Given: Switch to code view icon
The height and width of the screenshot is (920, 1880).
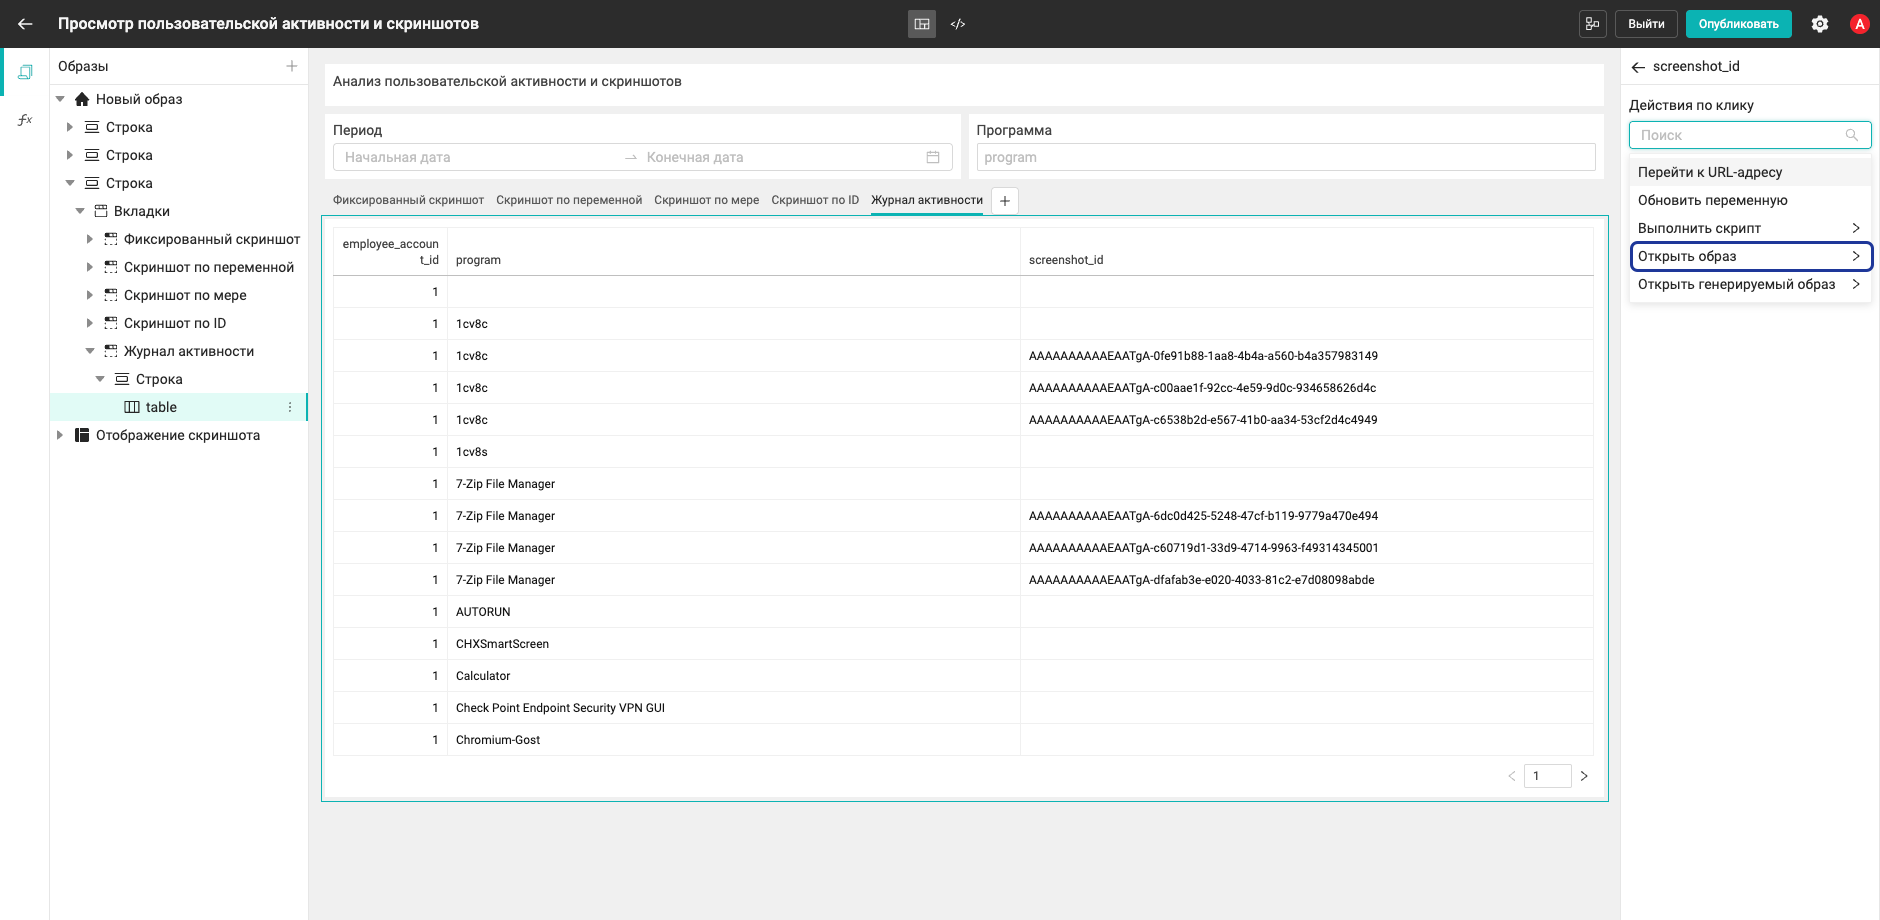Looking at the screenshot, I should (958, 24).
